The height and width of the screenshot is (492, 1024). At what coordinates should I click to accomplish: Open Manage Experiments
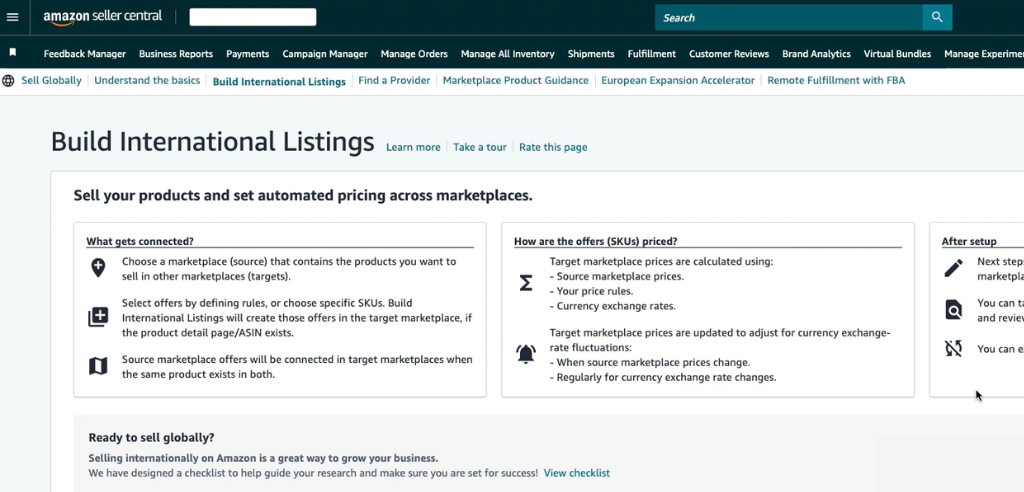984,54
